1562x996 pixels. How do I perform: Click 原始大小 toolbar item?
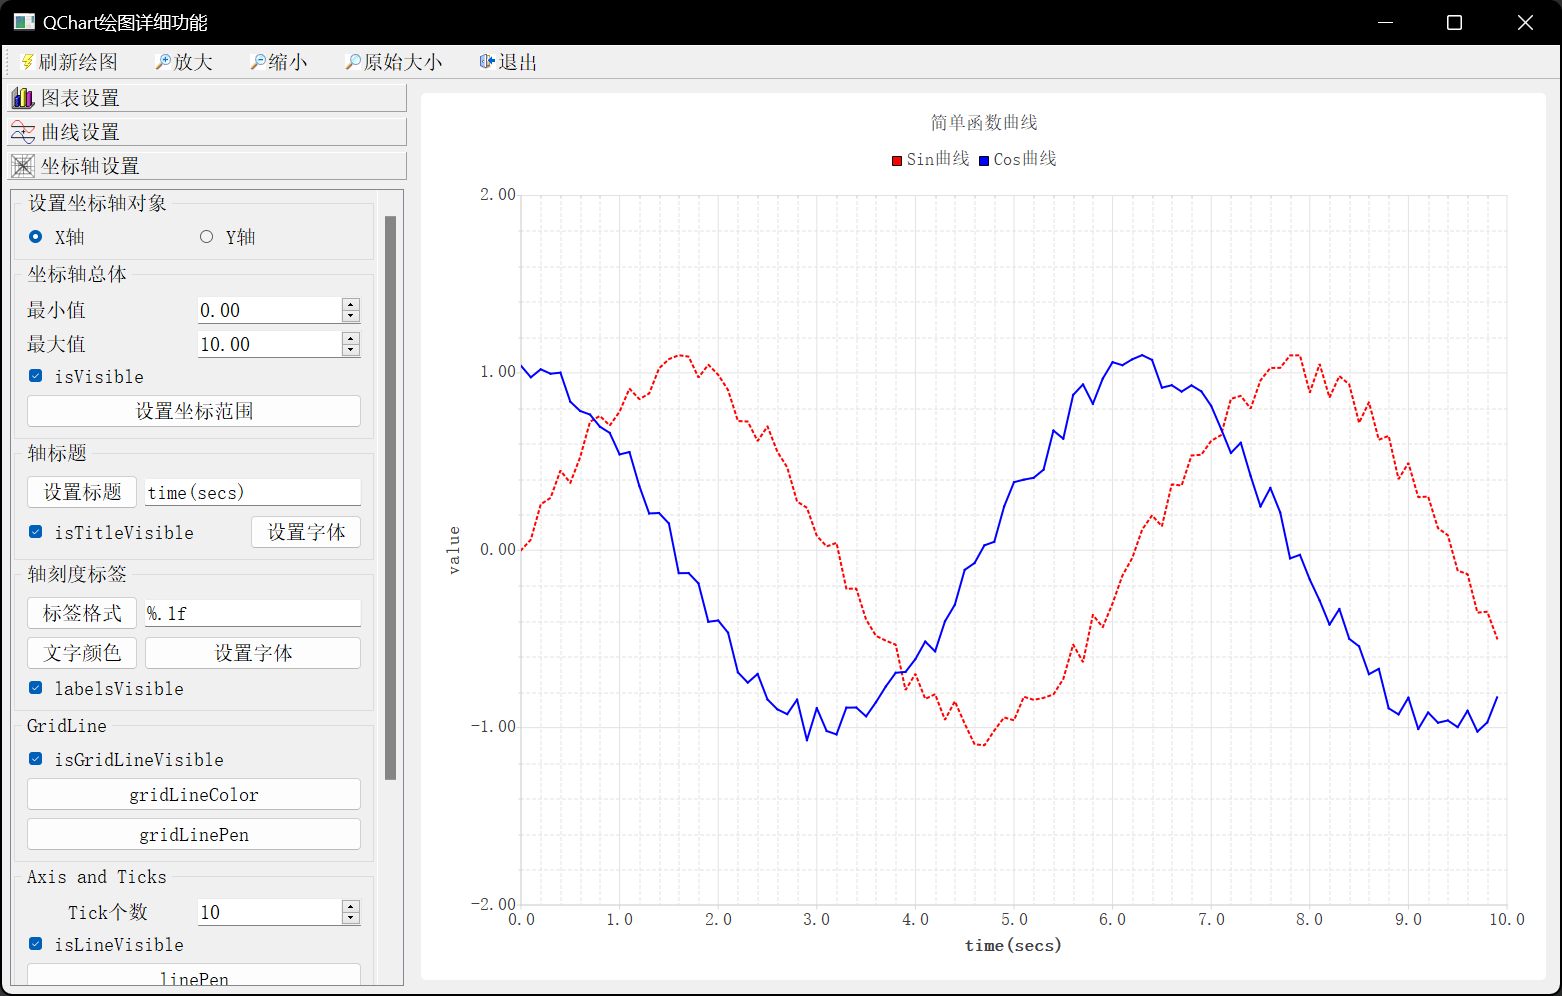(394, 62)
